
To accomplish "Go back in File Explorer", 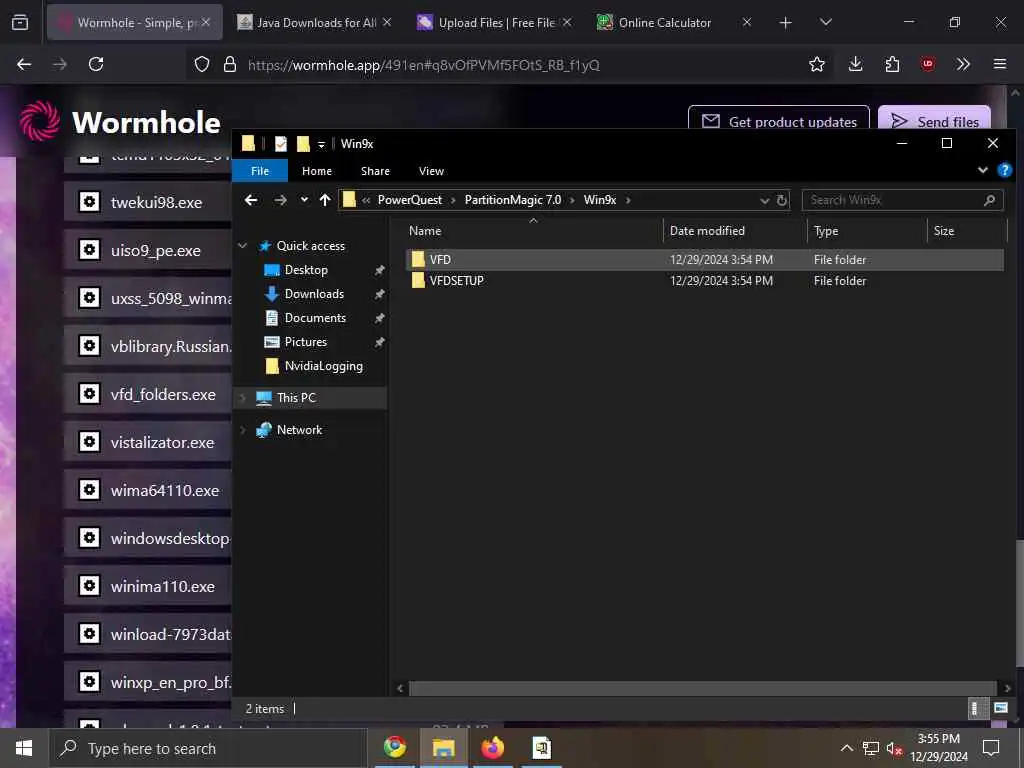I will [x=251, y=200].
